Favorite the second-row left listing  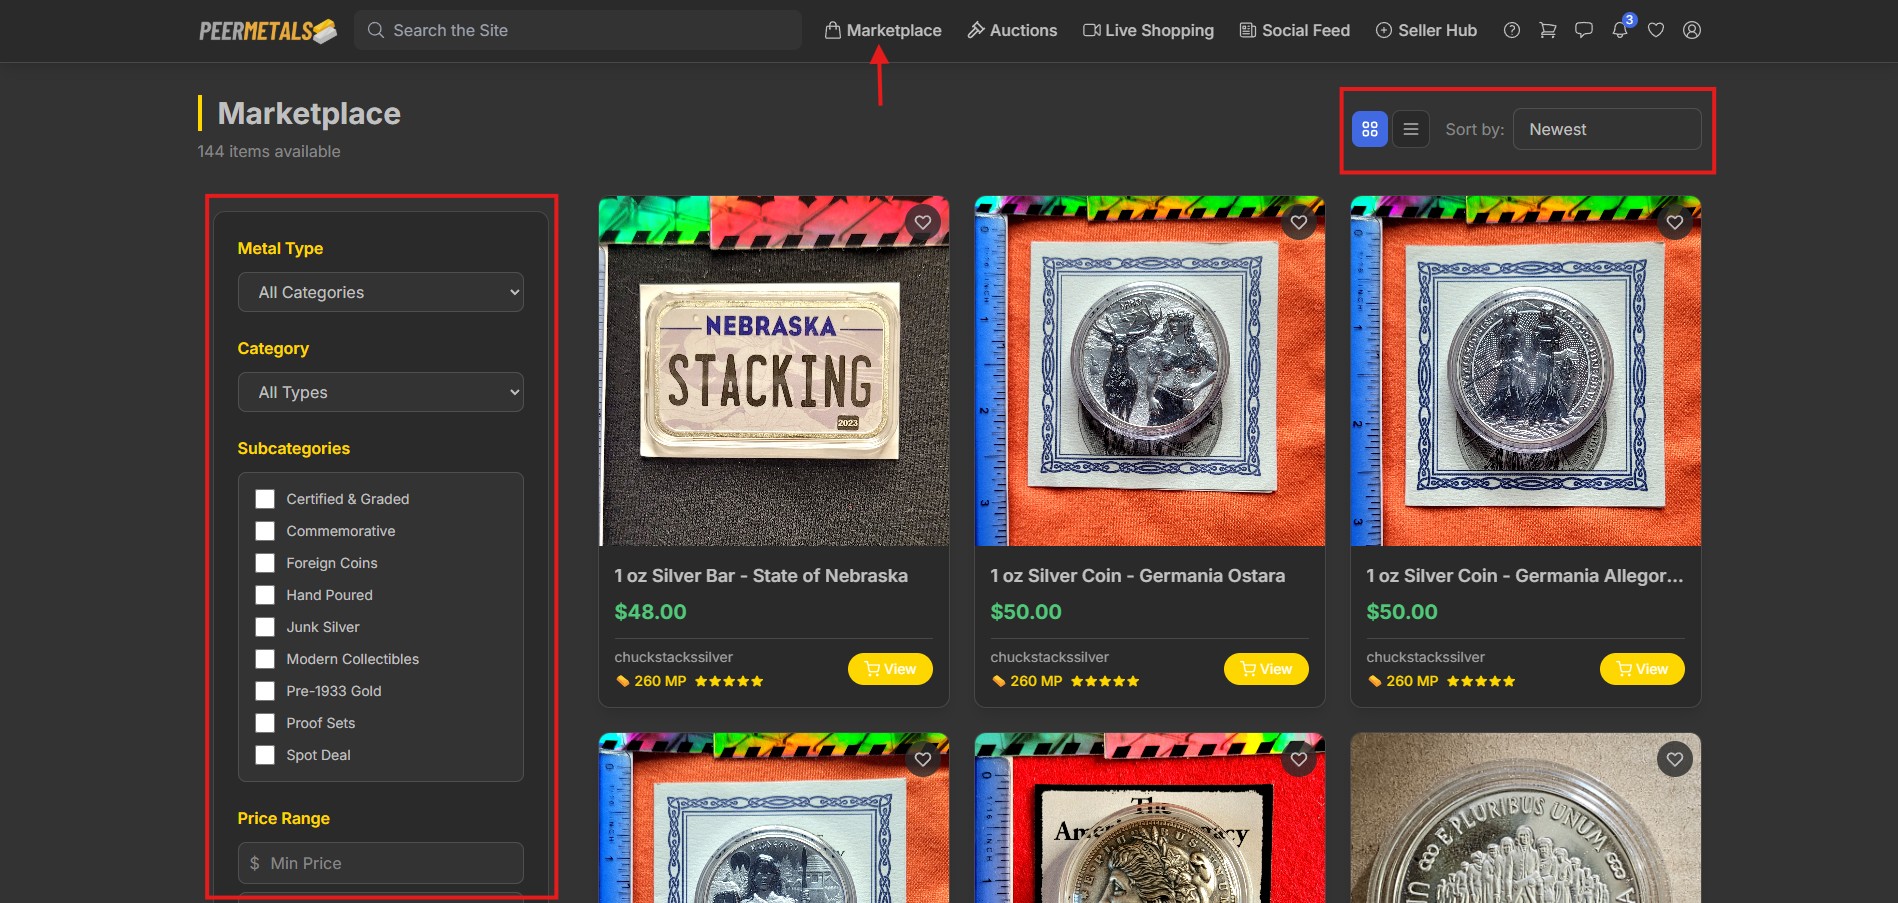point(923,759)
